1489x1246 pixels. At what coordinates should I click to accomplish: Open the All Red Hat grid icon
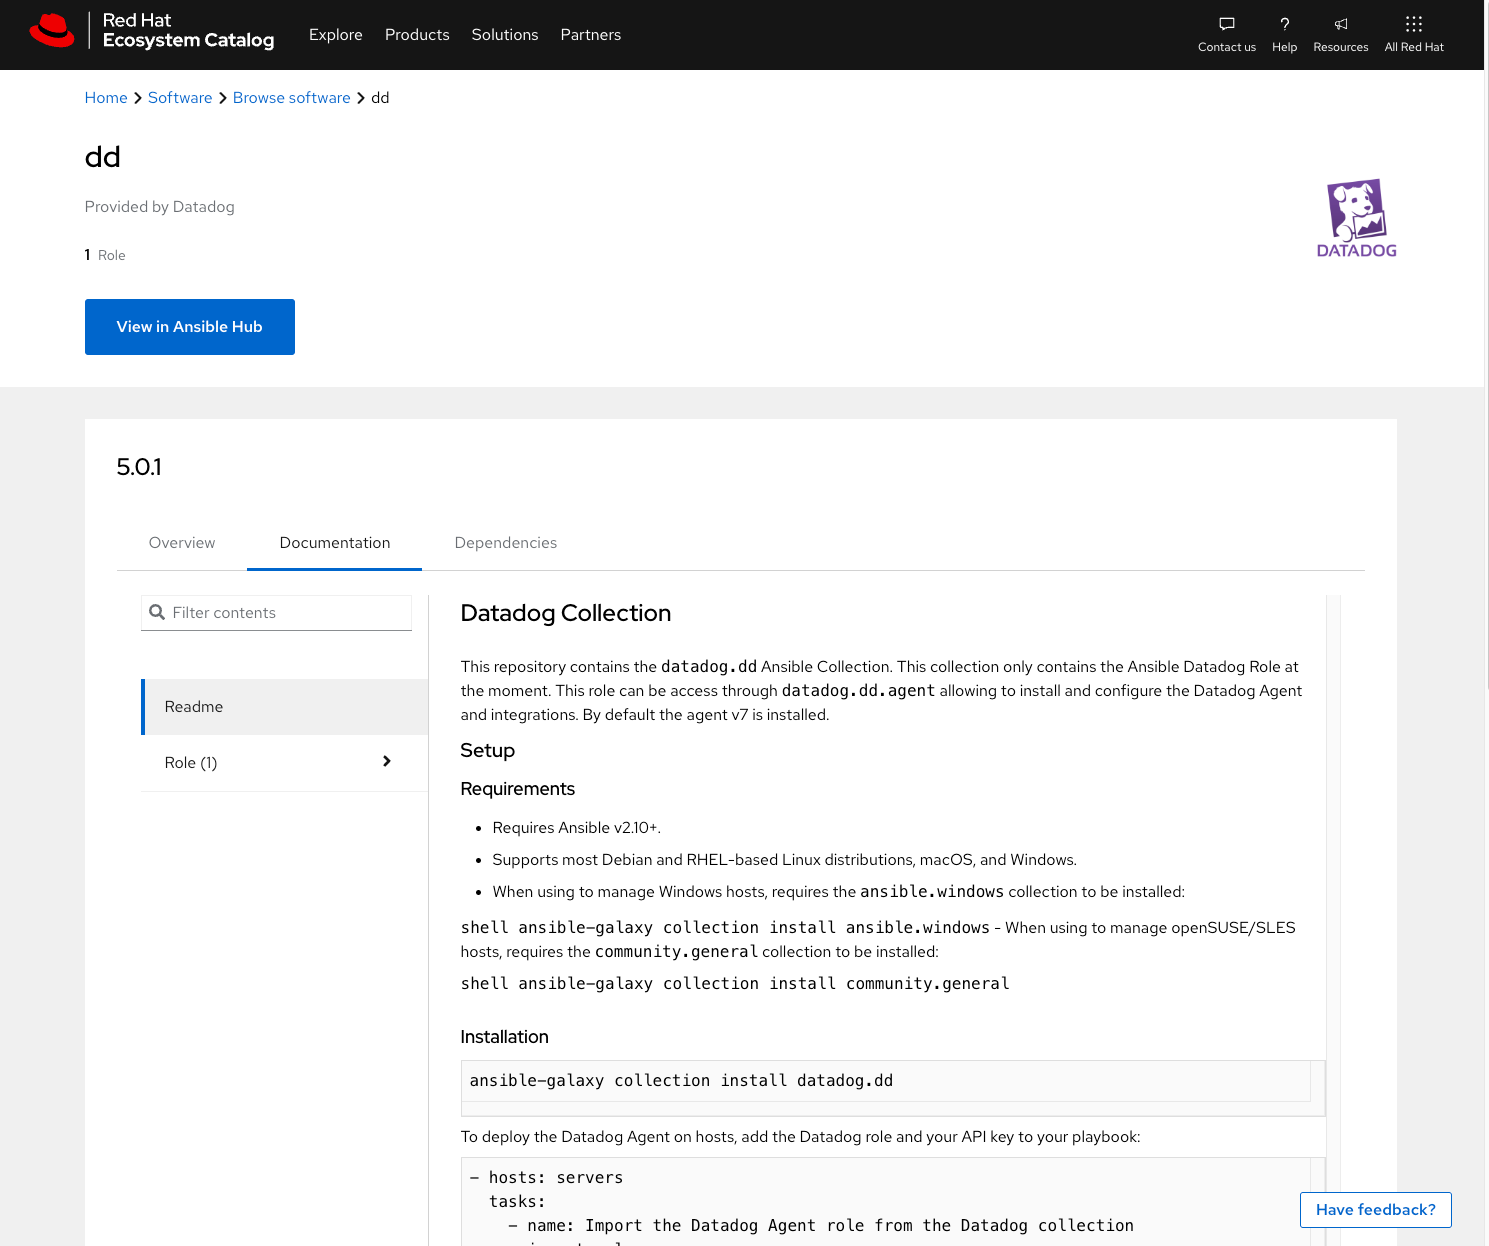click(1413, 23)
